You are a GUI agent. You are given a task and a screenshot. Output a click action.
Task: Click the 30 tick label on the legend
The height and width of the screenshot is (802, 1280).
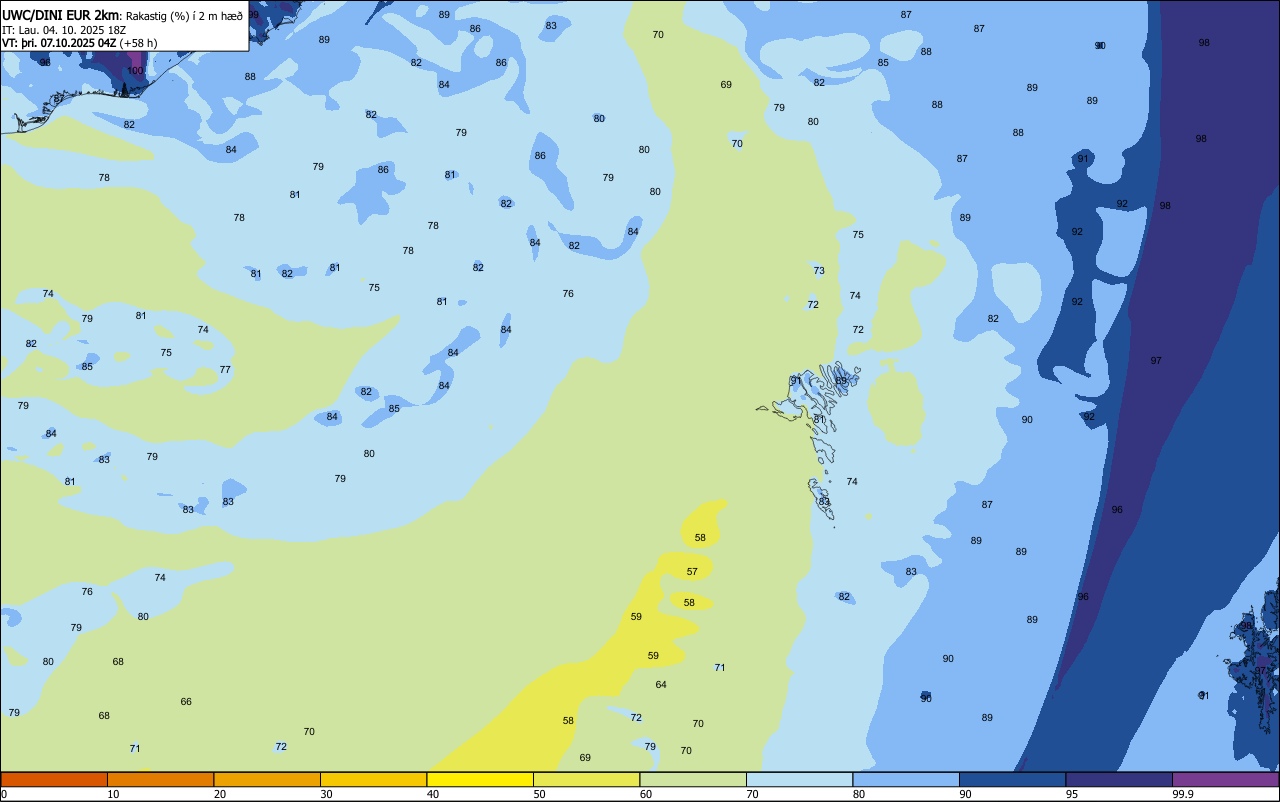tap(327, 794)
